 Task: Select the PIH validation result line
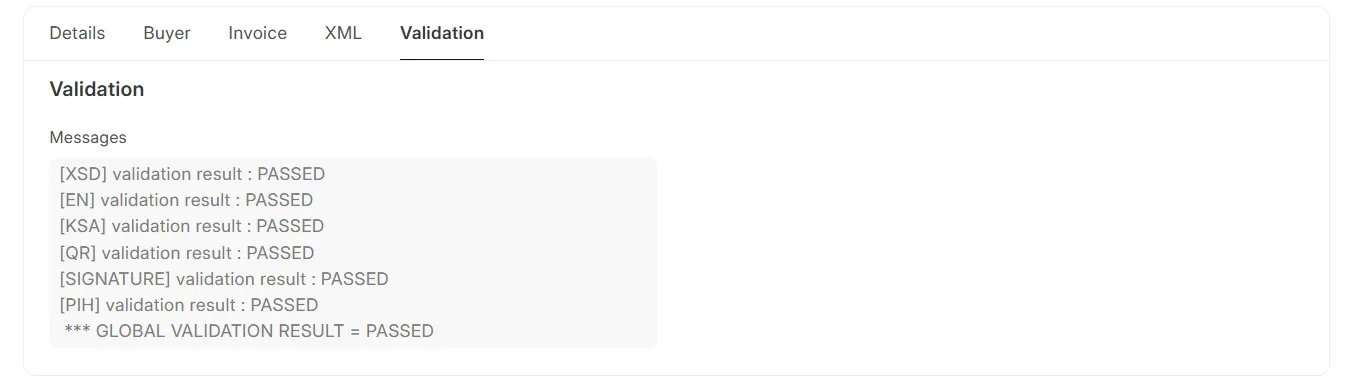[189, 305]
